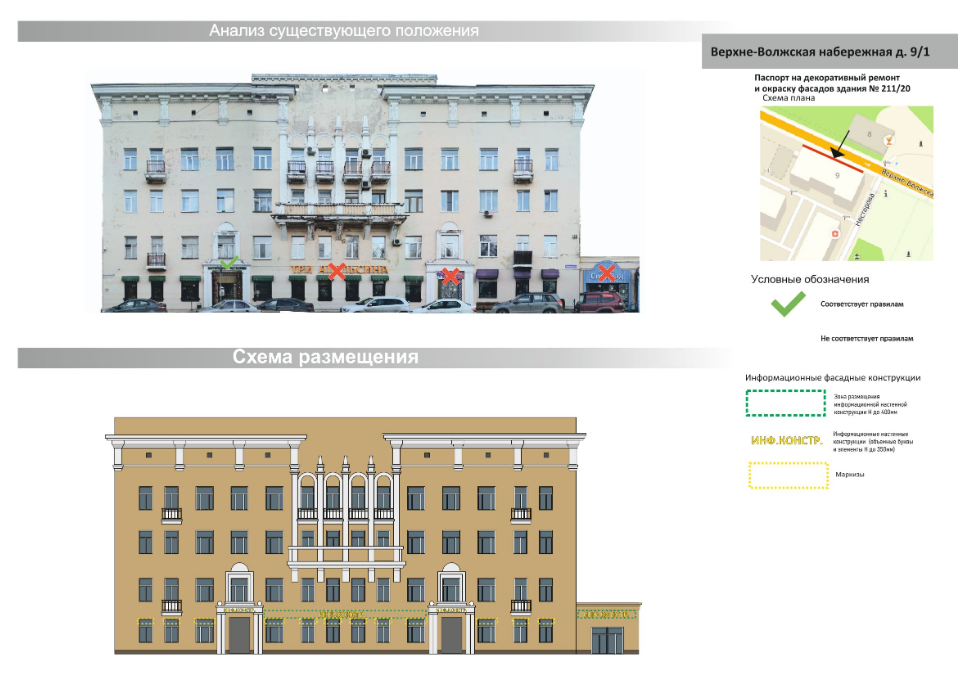Click the large green checkmark in the legend
This screenshot has width=977, height=682.
(788, 303)
